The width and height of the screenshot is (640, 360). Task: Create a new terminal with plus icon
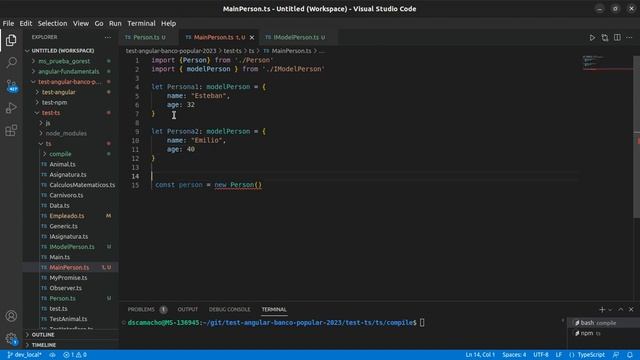click(x=602, y=309)
